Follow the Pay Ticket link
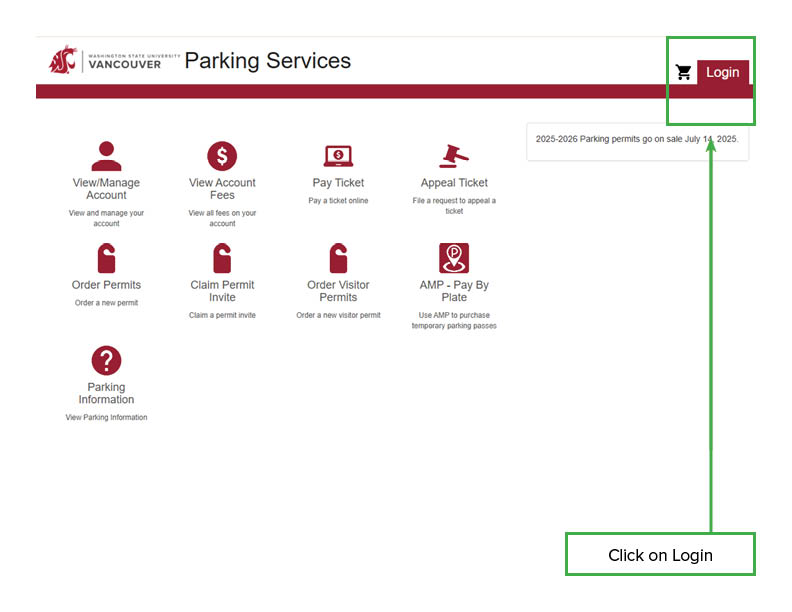Viewport: 792px width, 612px height. pos(338,183)
